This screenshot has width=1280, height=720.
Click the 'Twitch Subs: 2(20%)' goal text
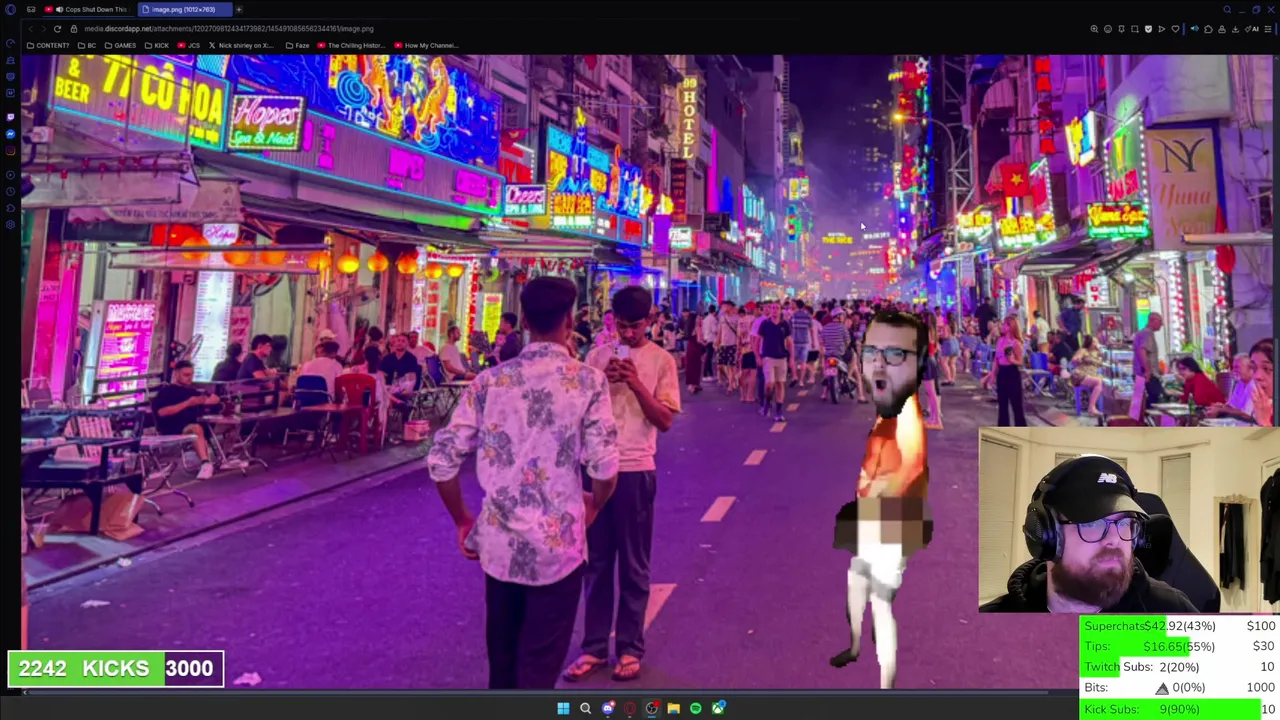coord(1142,667)
